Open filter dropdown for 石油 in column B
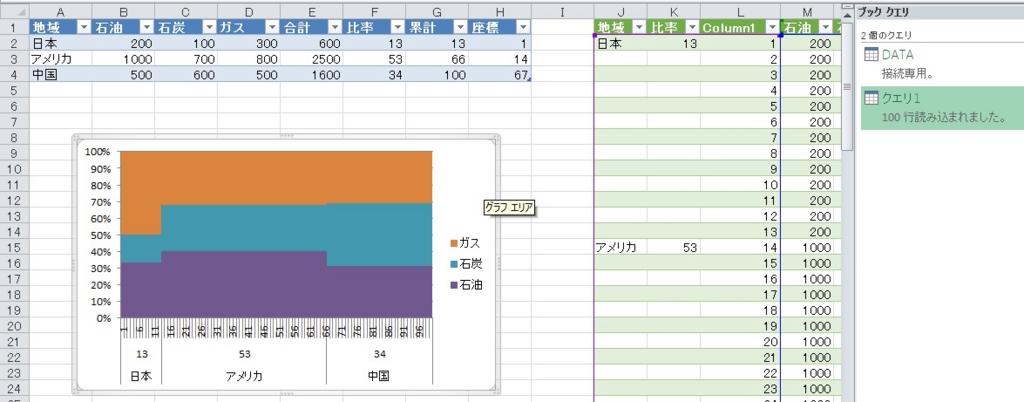 click(x=147, y=27)
